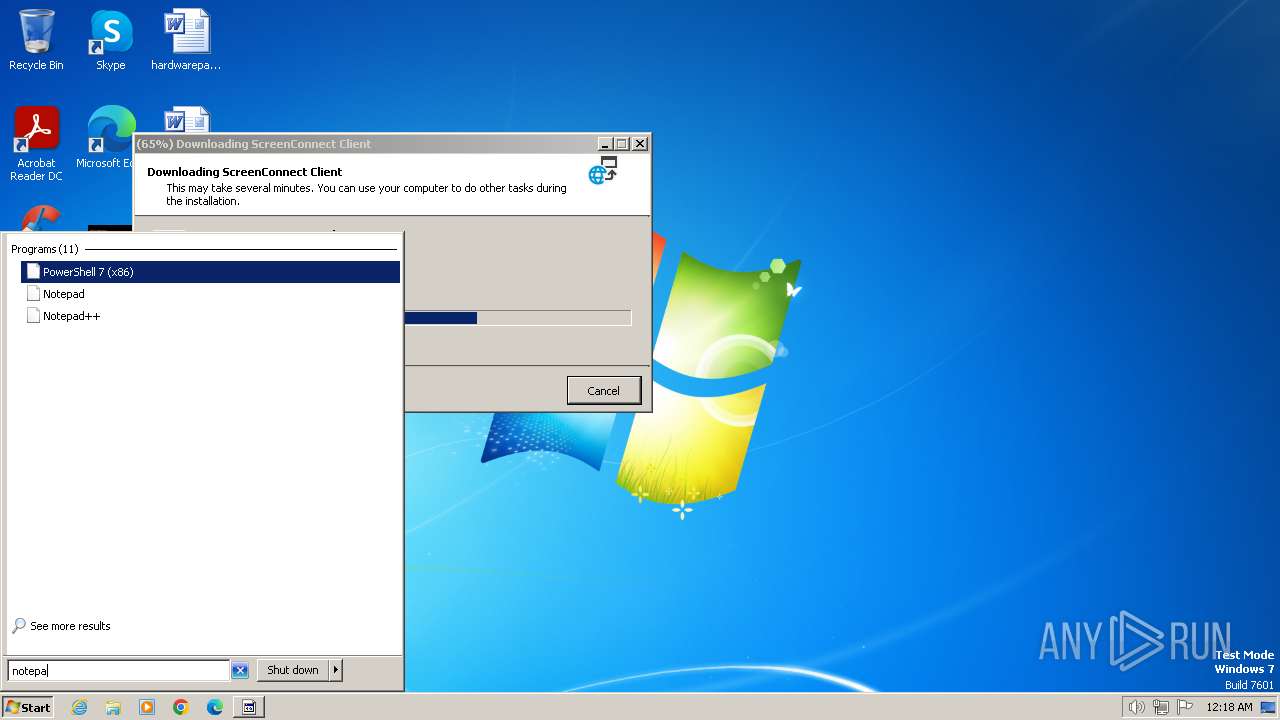Open the network tray icon

point(1161,707)
